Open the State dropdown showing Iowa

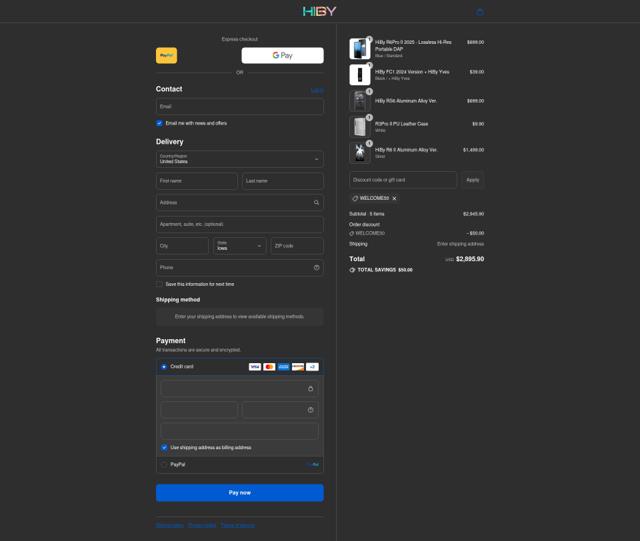pyautogui.click(x=240, y=246)
